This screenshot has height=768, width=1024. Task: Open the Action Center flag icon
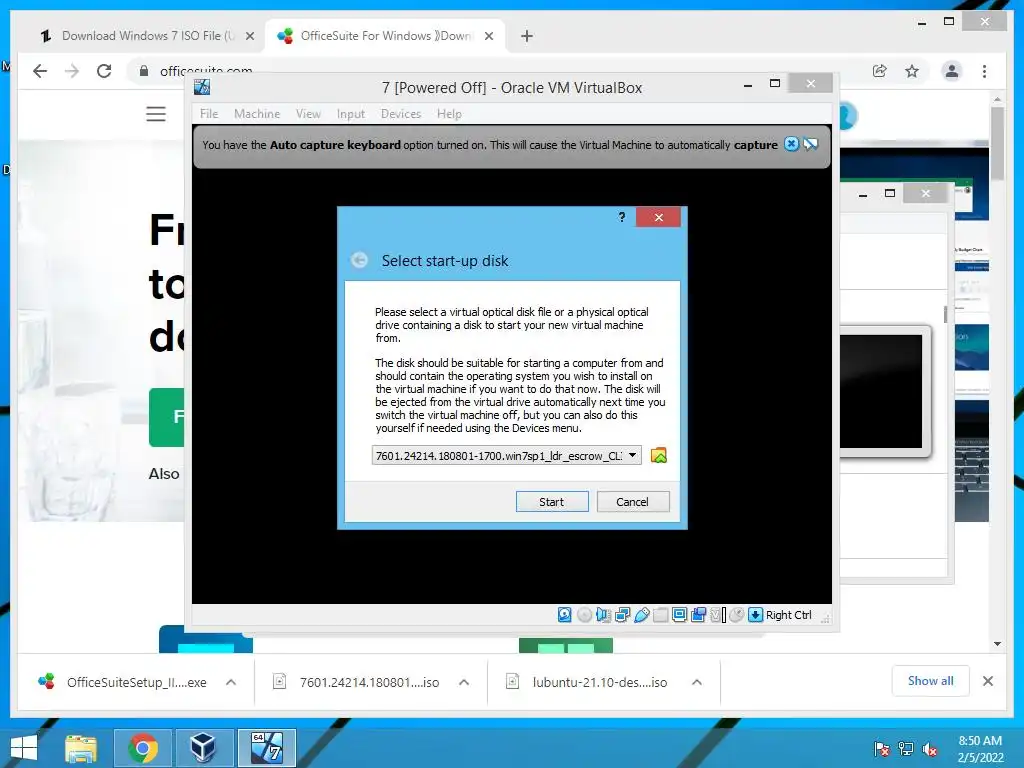[x=882, y=749]
